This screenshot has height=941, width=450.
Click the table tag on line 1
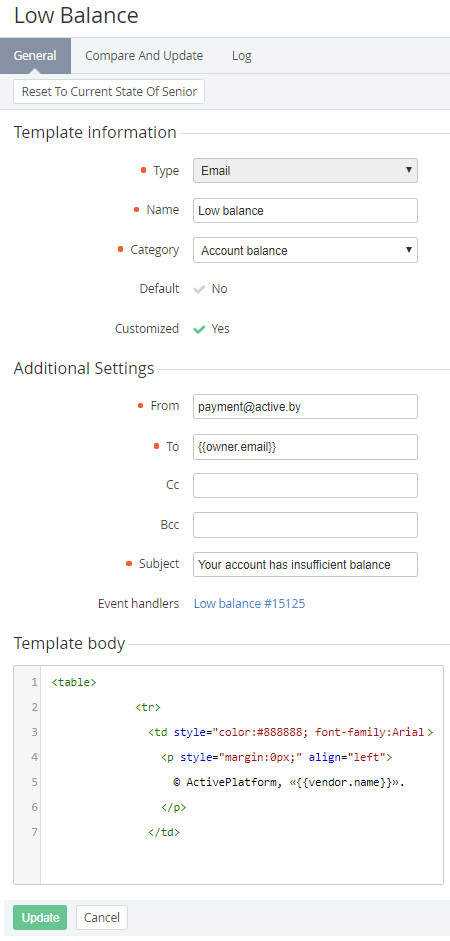[74, 682]
